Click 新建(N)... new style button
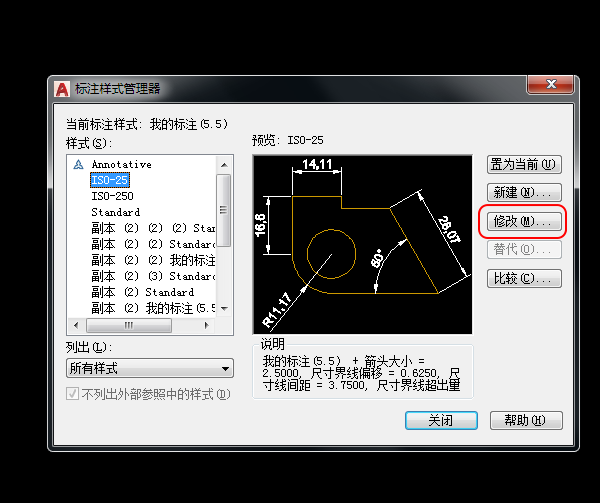Screen dimensions: 600x503 524,192
